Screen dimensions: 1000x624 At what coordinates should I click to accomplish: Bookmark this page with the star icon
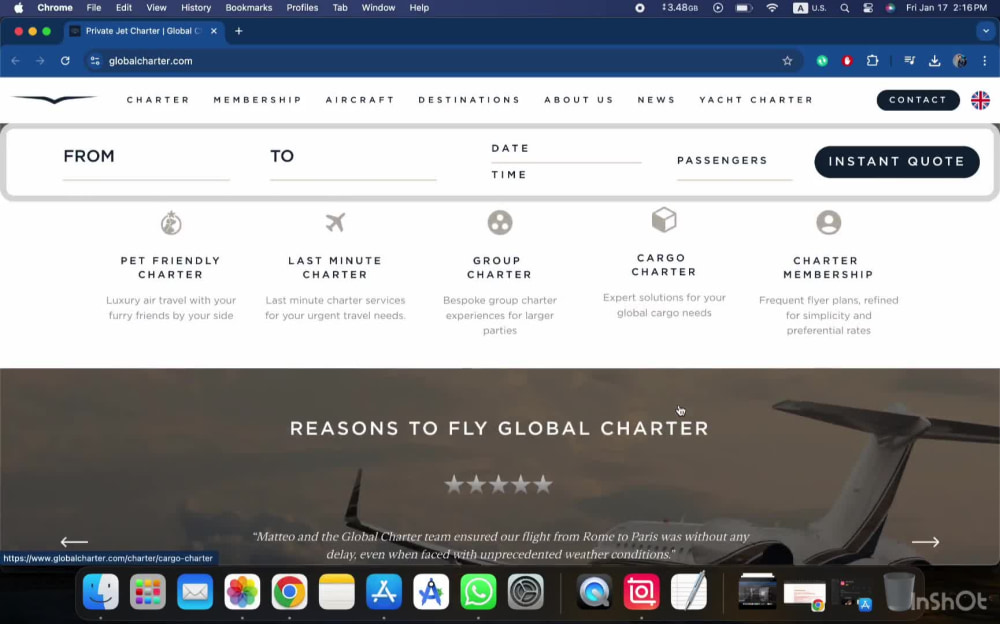pyautogui.click(x=787, y=61)
